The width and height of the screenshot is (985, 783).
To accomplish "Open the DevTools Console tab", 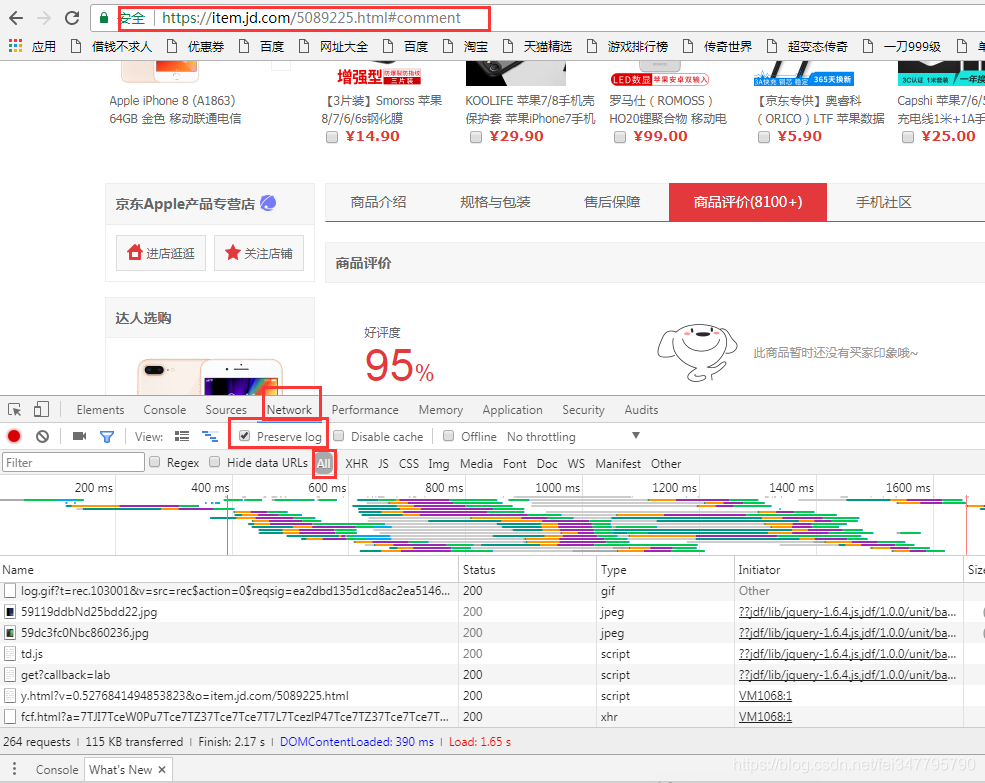I will click(x=165, y=410).
